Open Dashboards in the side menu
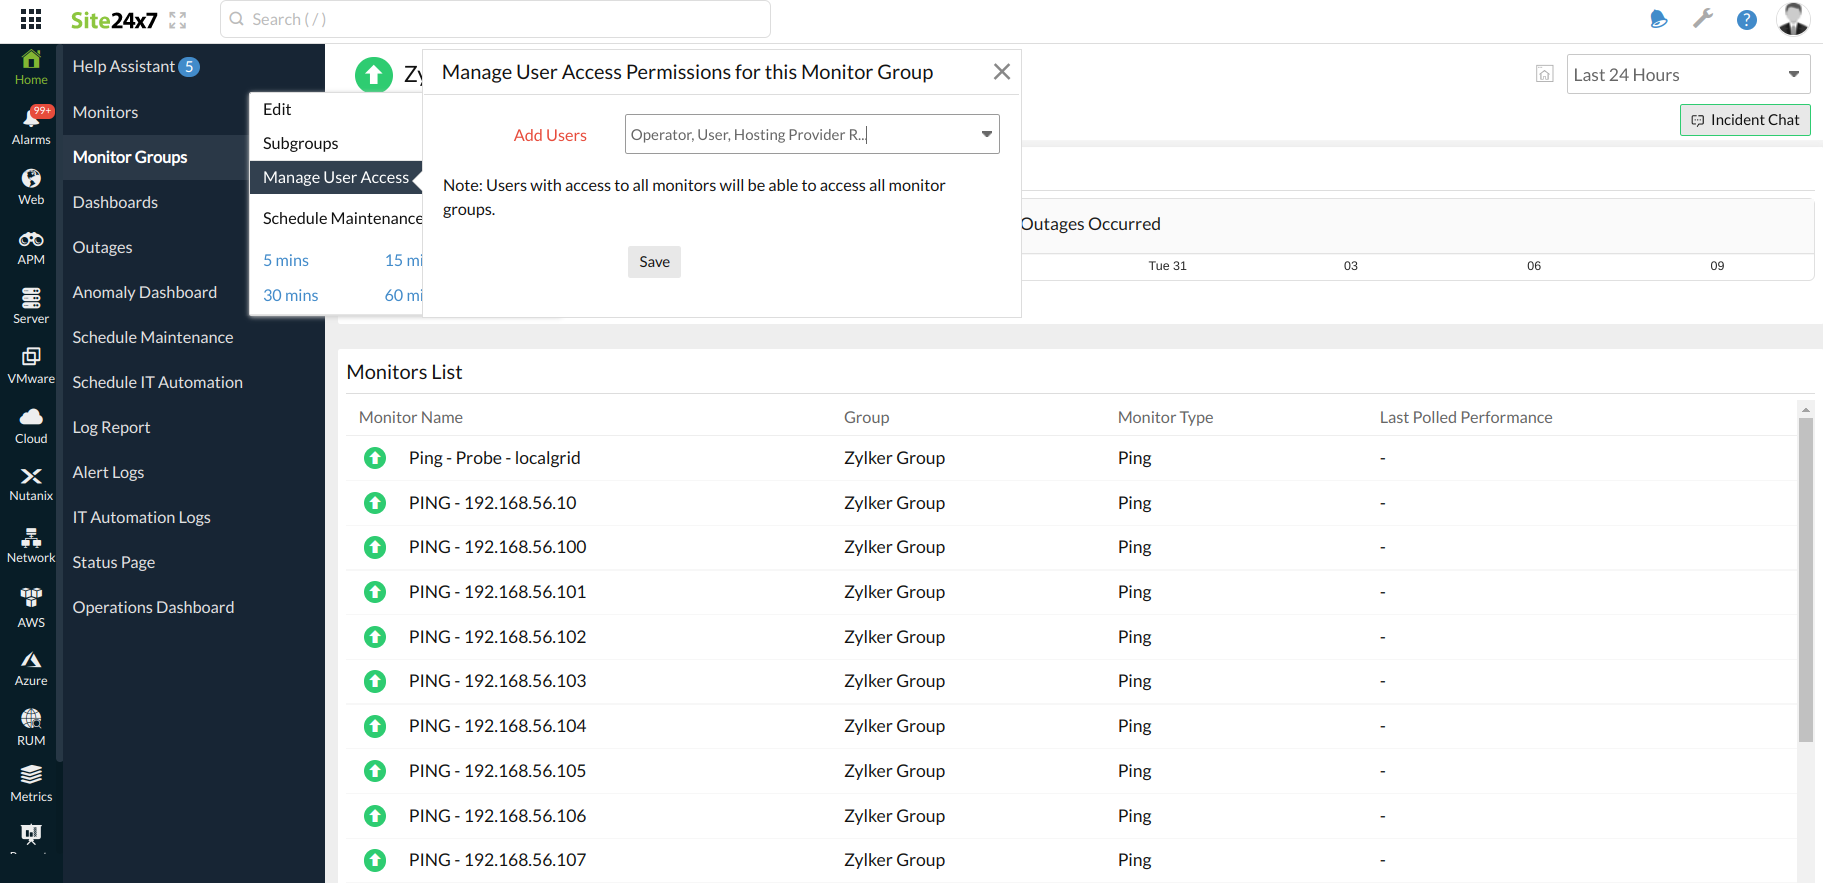 click(115, 202)
